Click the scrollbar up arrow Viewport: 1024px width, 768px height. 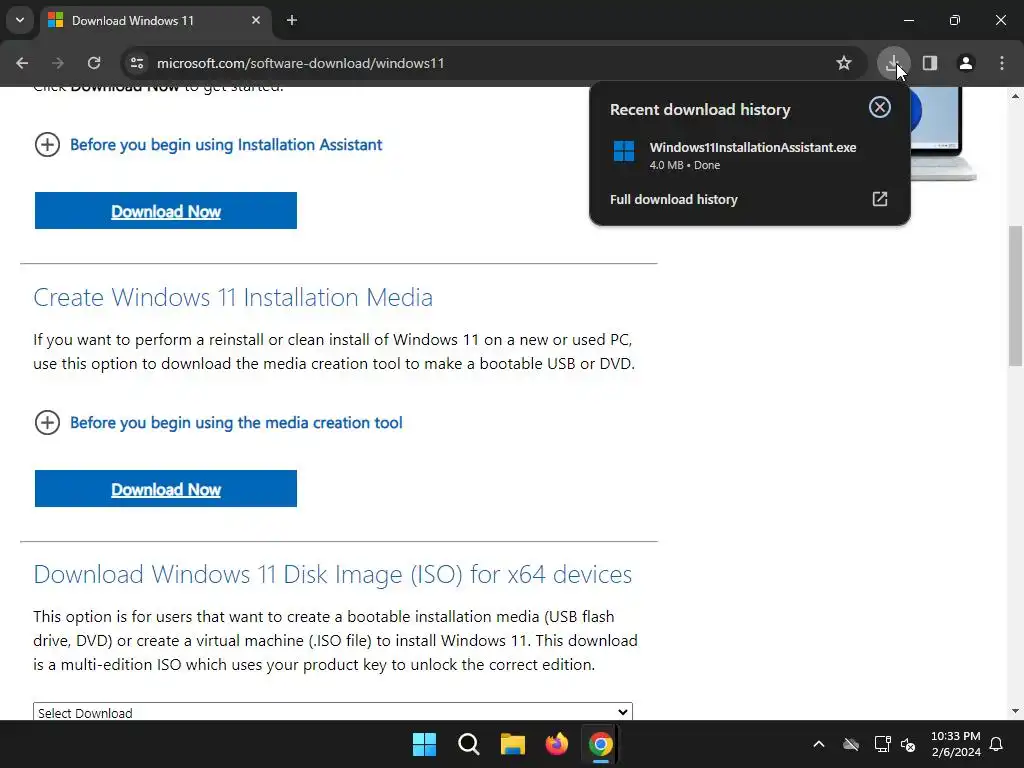(x=1016, y=96)
